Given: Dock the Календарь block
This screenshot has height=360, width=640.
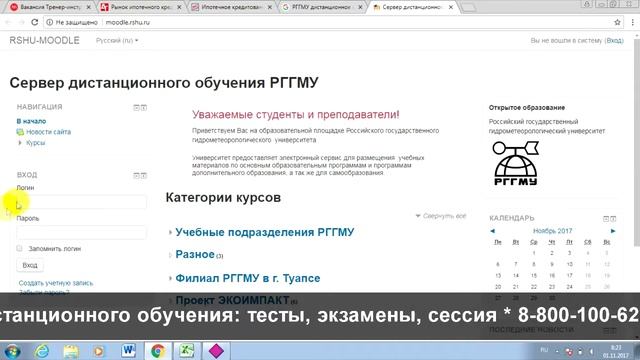Looking at the screenshot, I should click(x=613, y=219).
